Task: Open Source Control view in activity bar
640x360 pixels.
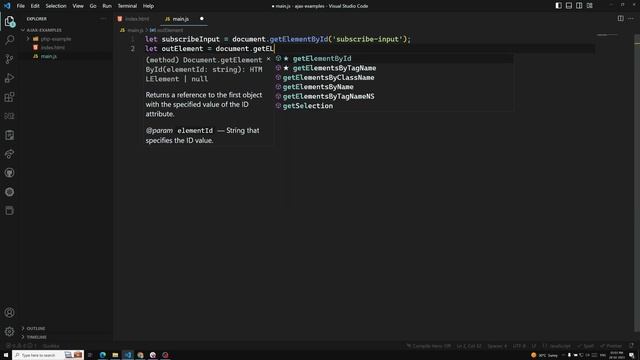Action: (9, 59)
